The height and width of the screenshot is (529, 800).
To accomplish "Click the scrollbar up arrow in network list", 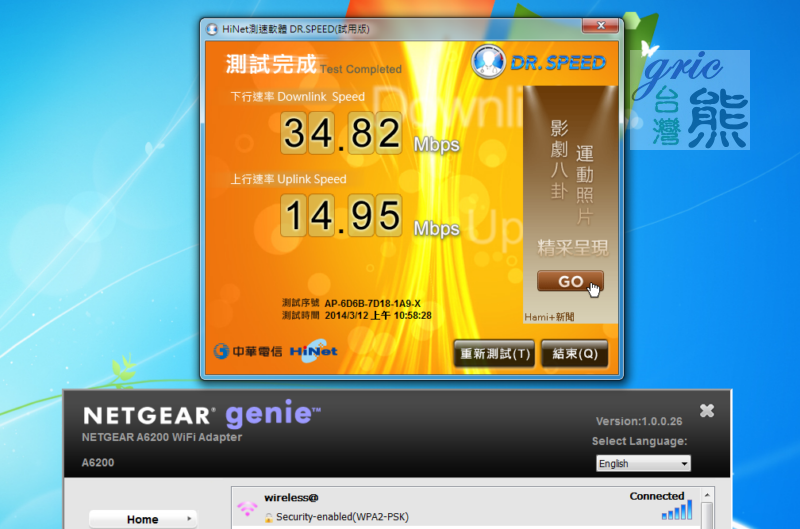I will (x=707, y=495).
